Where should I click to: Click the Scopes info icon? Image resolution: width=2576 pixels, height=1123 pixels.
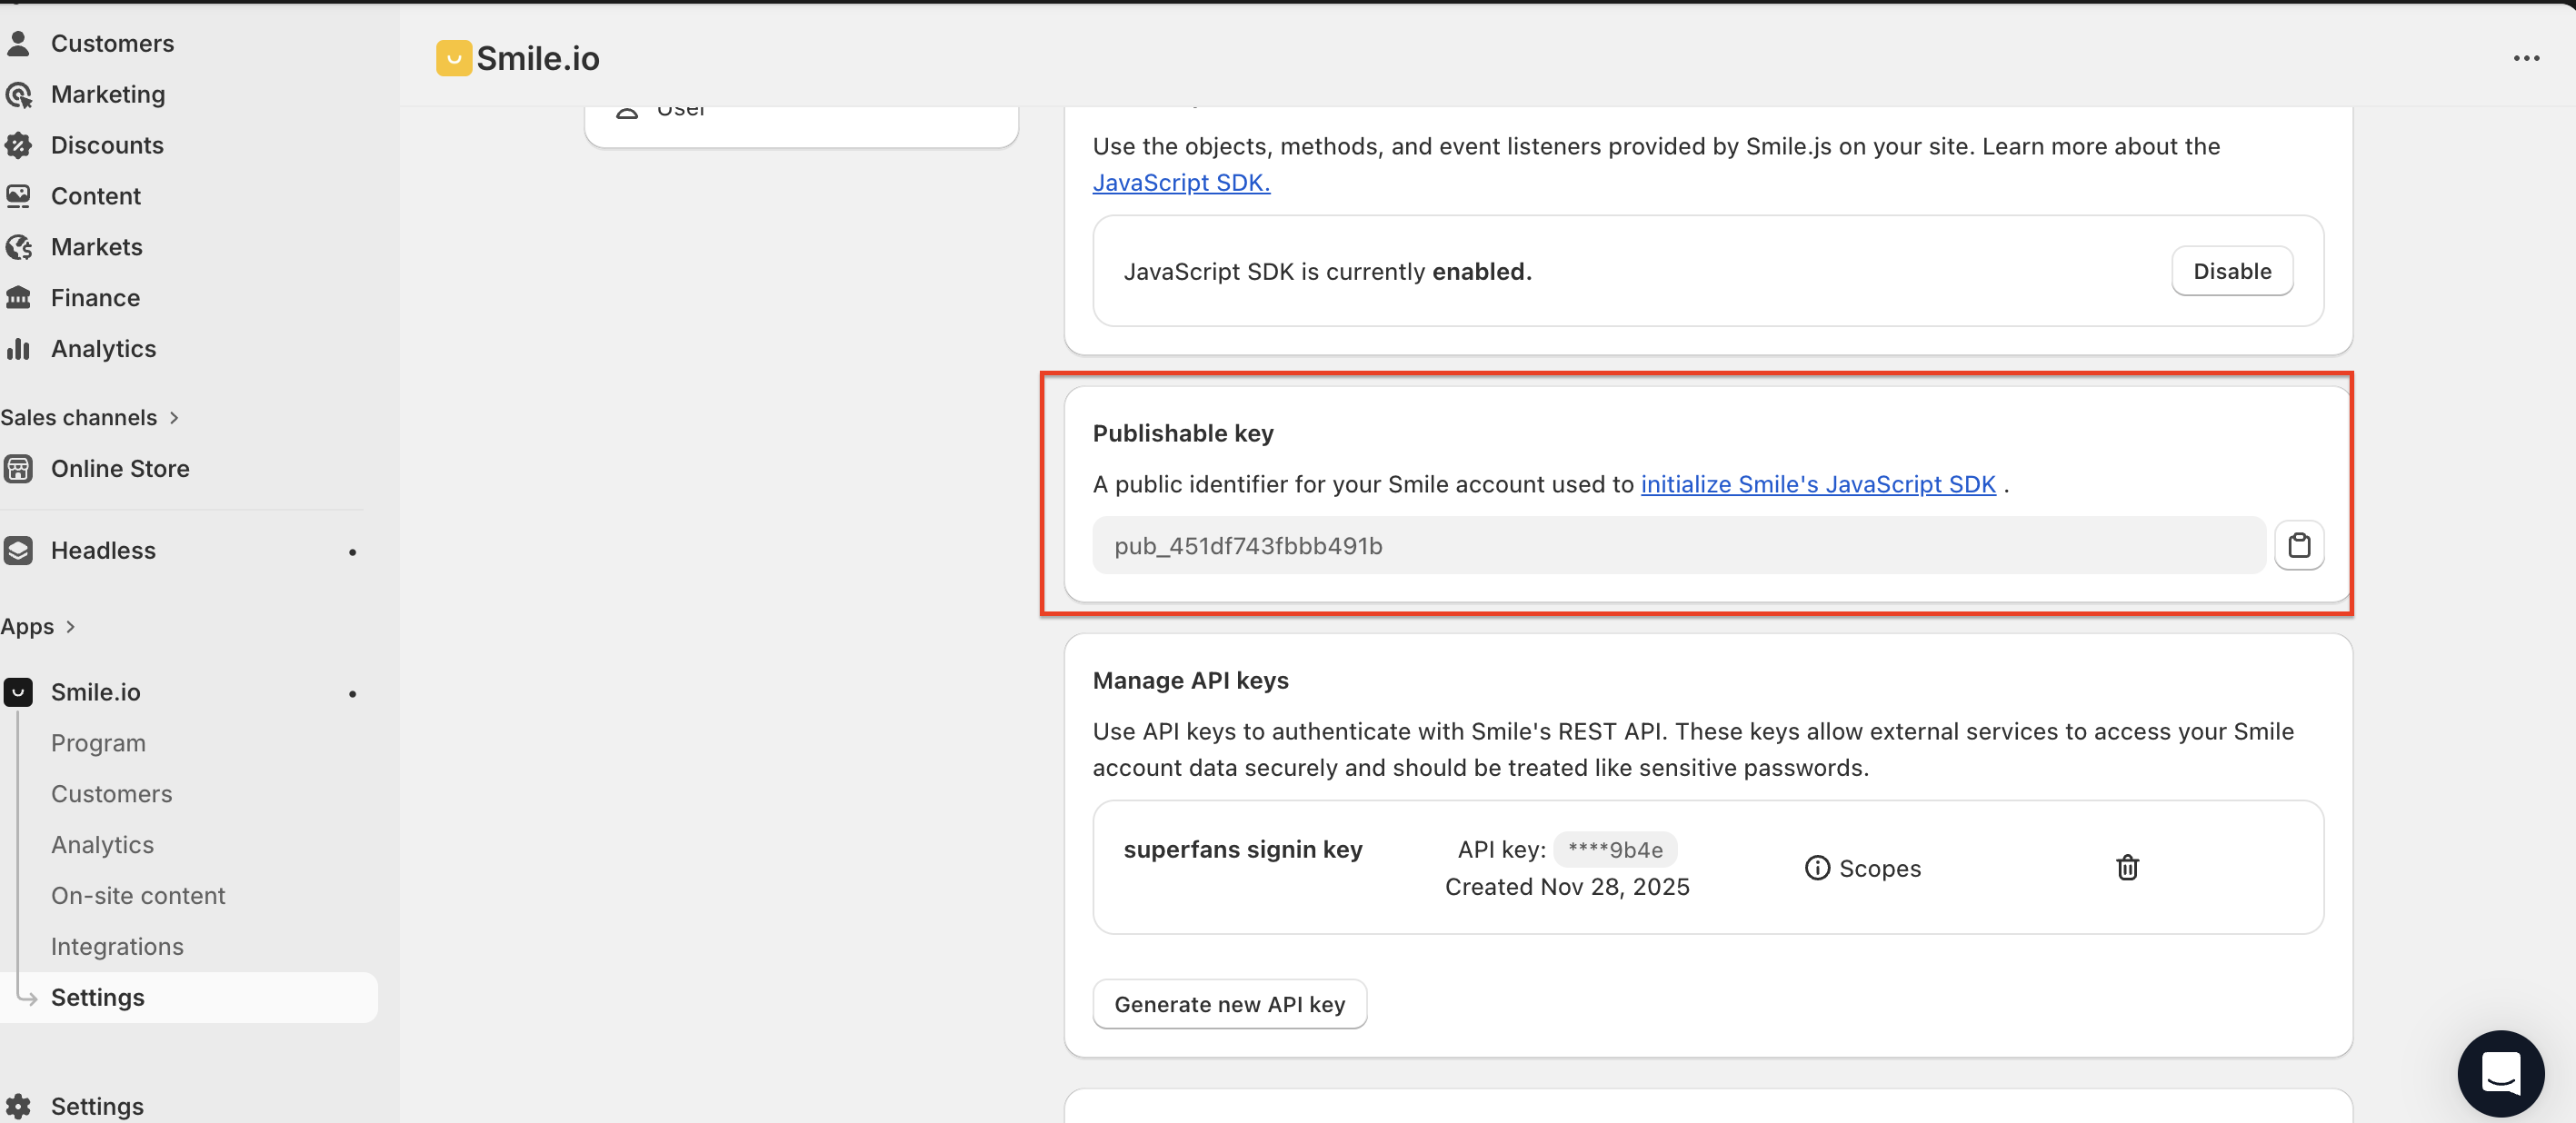coord(1816,867)
